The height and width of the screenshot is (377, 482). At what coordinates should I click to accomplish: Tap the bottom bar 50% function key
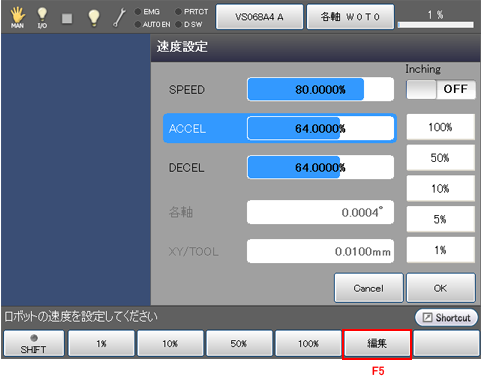(239, 343)
